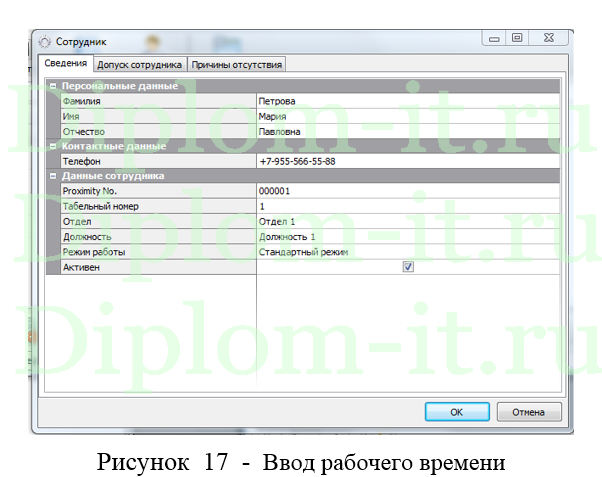This screenshot has width=602, height=477.
Task: Edit the Proximity No. value 000001
Action: point(408,191)
